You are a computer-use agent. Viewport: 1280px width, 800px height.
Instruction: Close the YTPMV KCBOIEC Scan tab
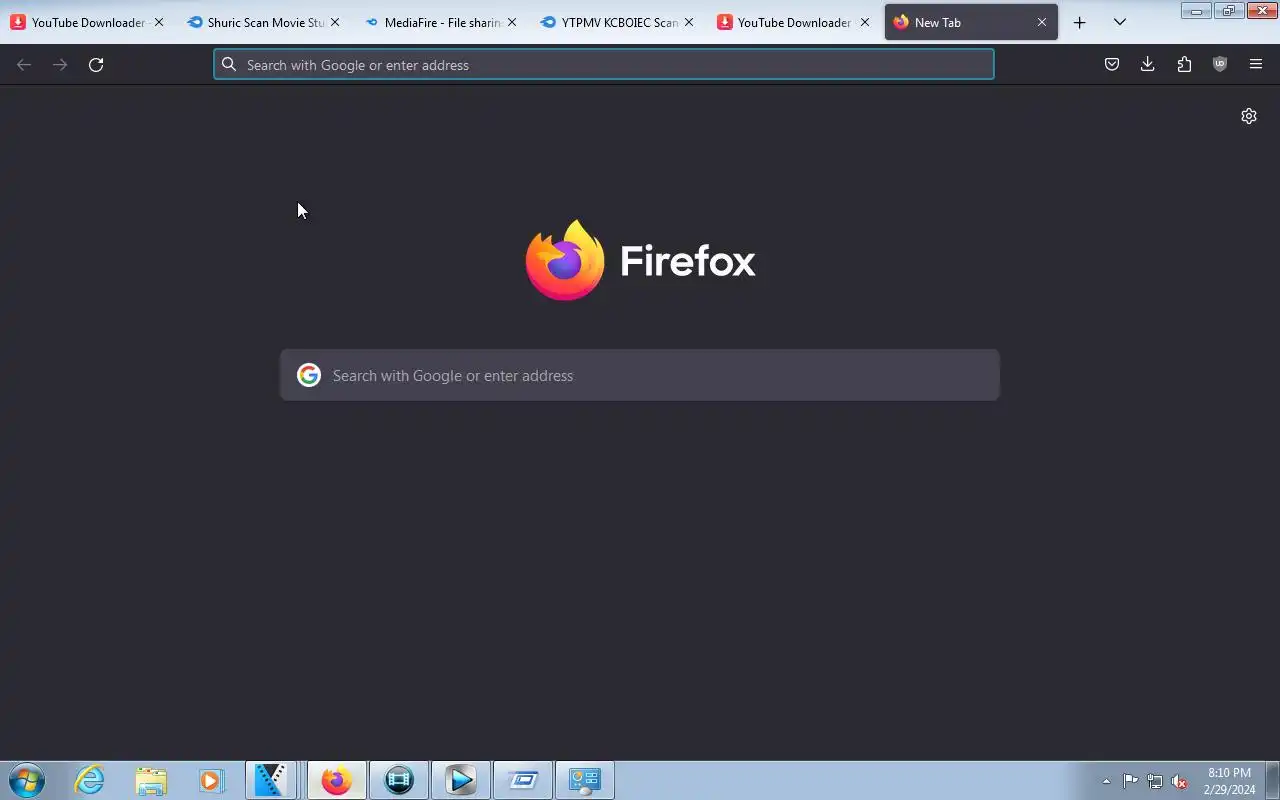click(688, 22)
